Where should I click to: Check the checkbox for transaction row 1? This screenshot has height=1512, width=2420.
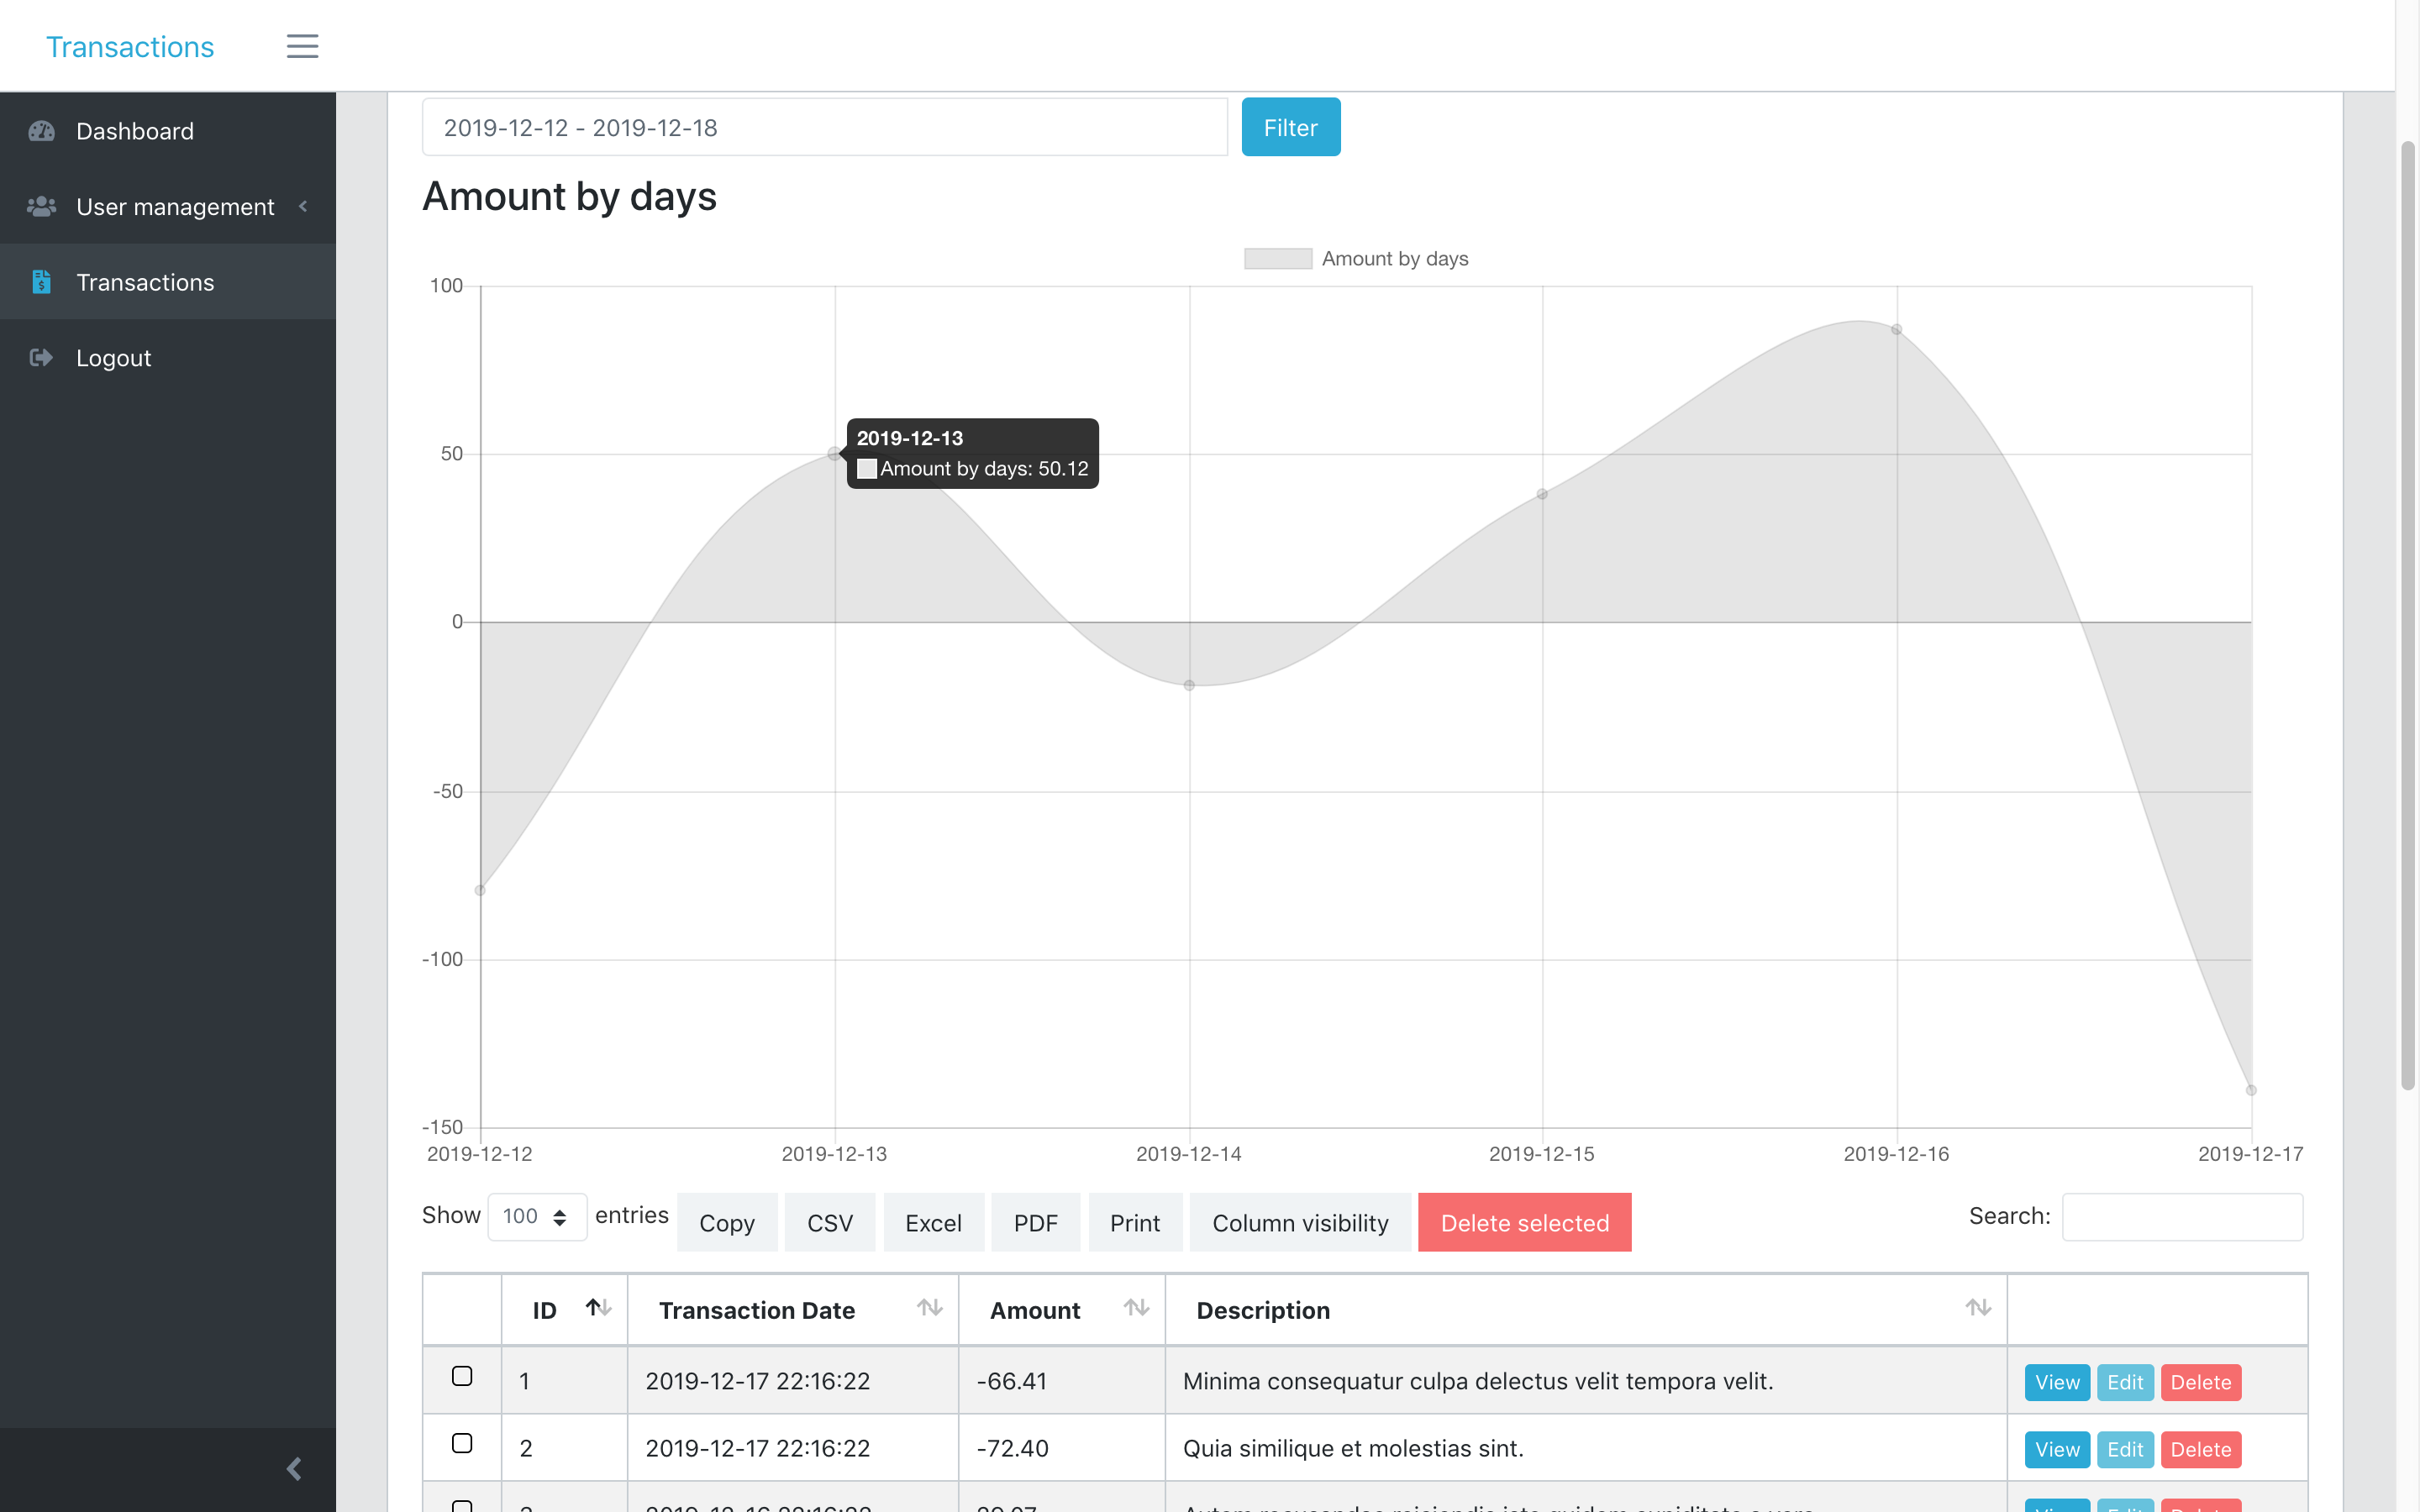click(x=462, y=1377)
